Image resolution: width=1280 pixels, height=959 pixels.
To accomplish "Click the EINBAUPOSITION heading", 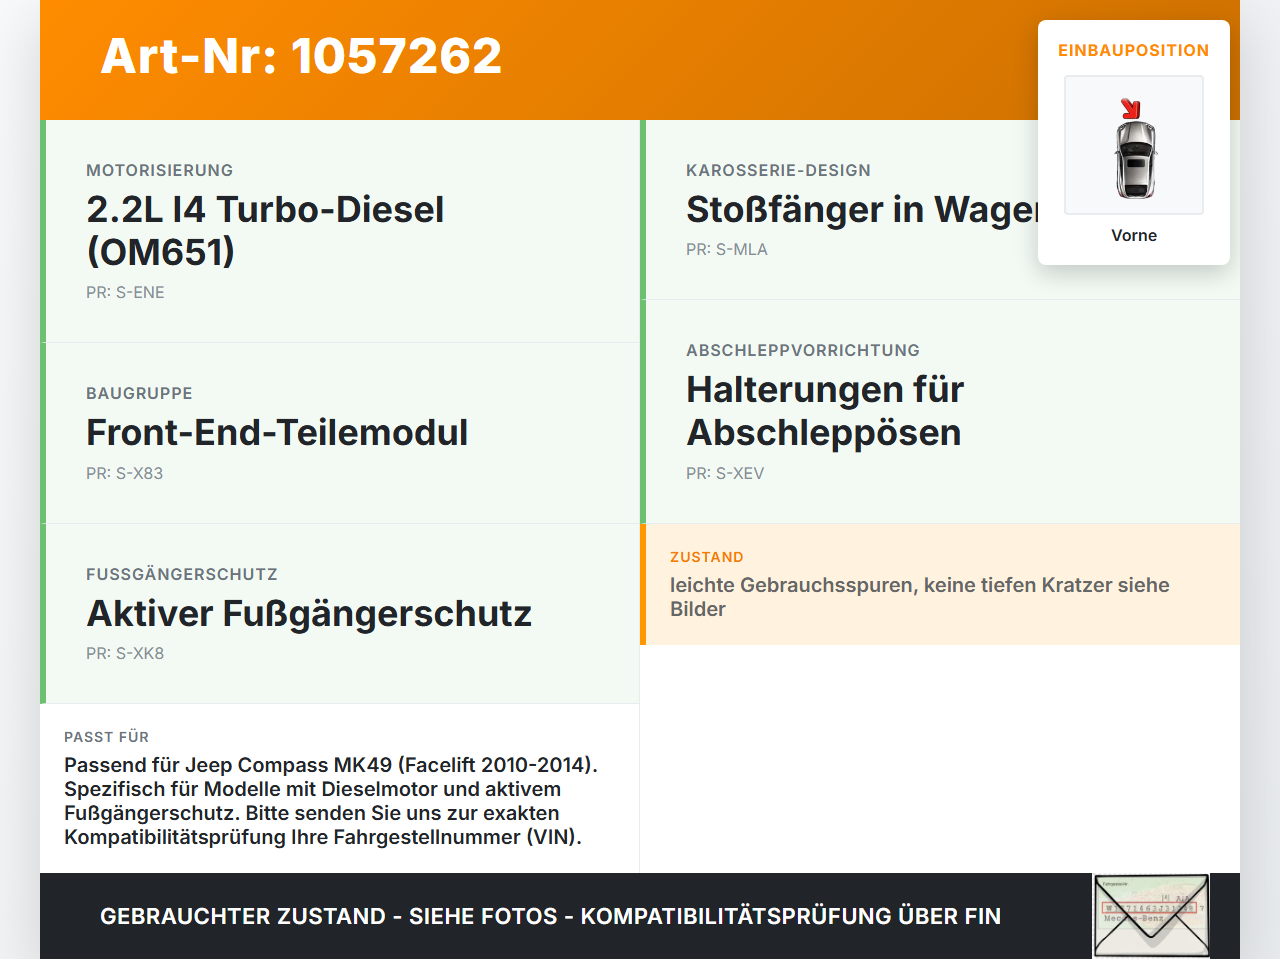I will click(1134, 50).
